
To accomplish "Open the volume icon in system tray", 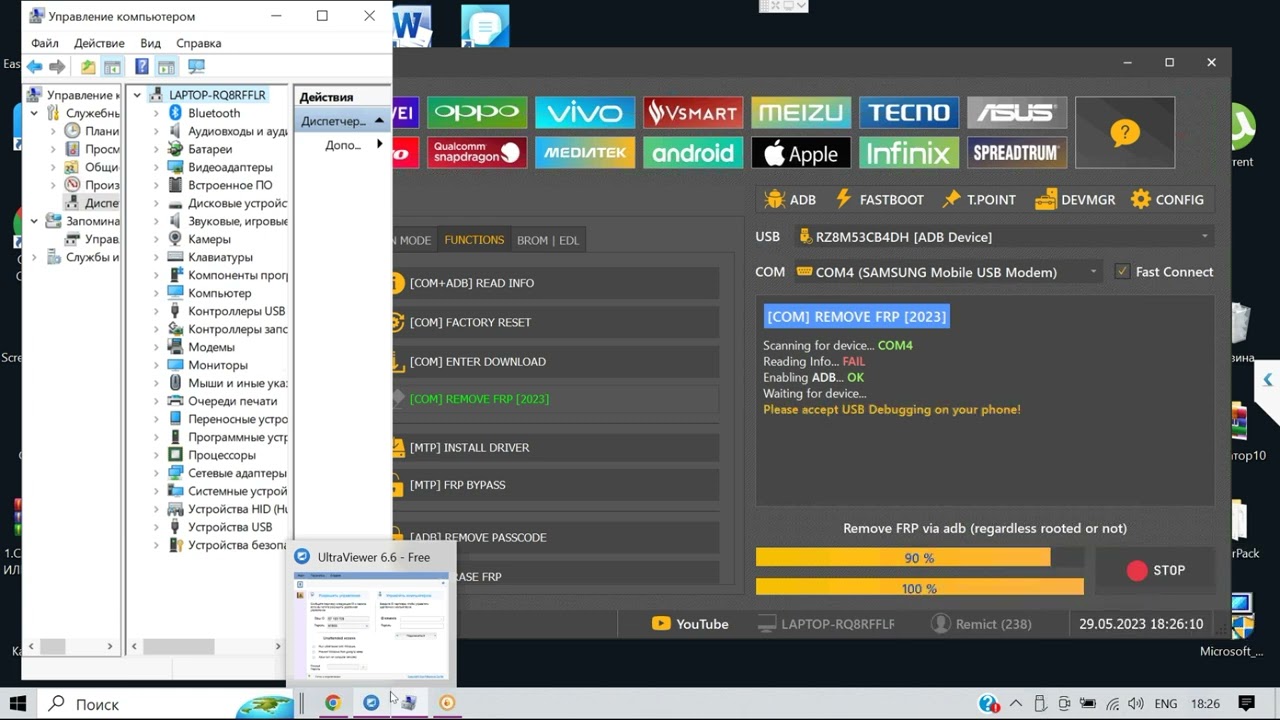I will [1136, 704].
